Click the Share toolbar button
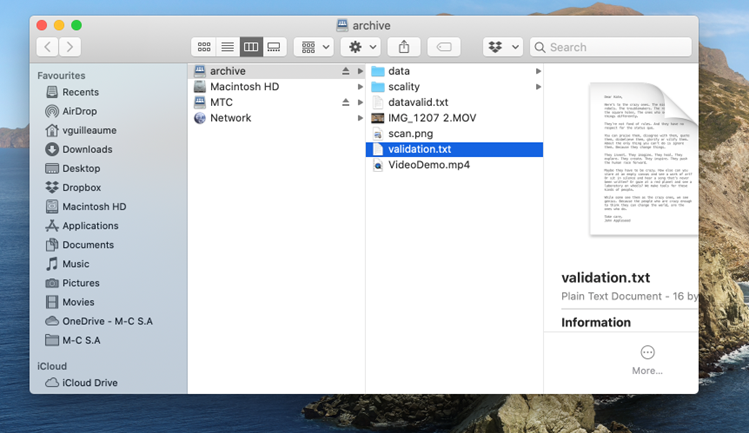749x433 pixels. coord(404,47)
